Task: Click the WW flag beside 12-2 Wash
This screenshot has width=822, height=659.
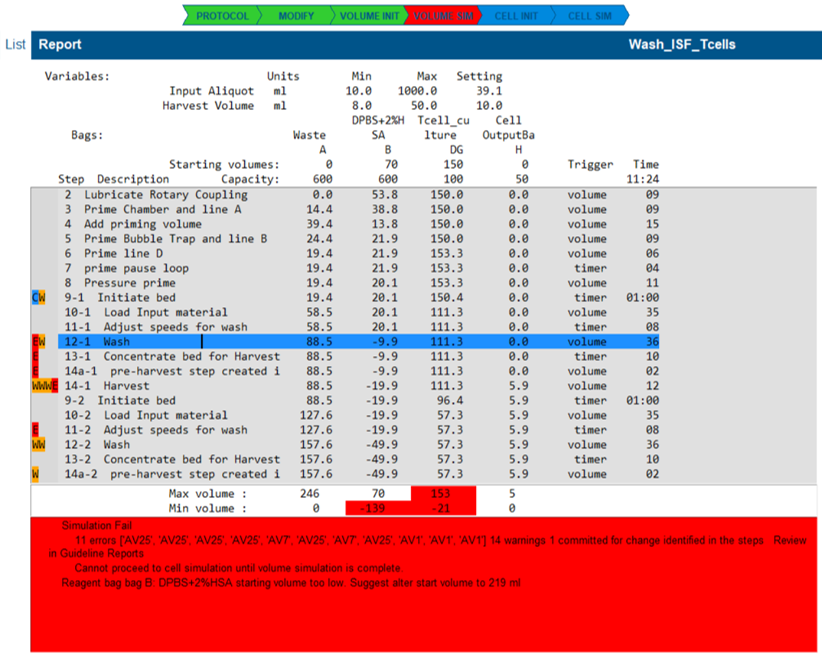Action: [38, 444]
